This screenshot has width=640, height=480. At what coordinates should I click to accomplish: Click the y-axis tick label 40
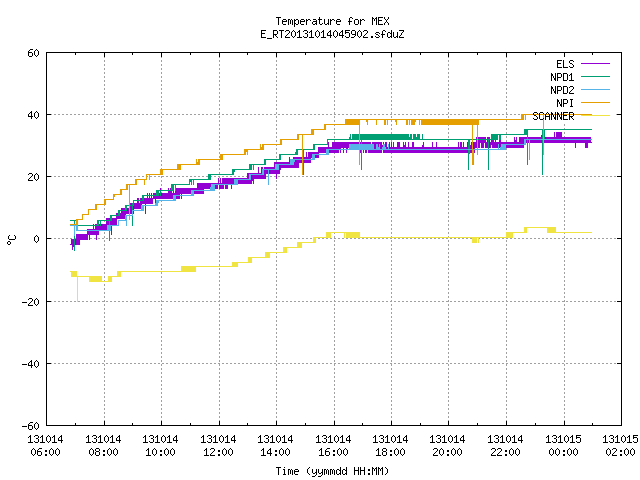coord(33,116)
